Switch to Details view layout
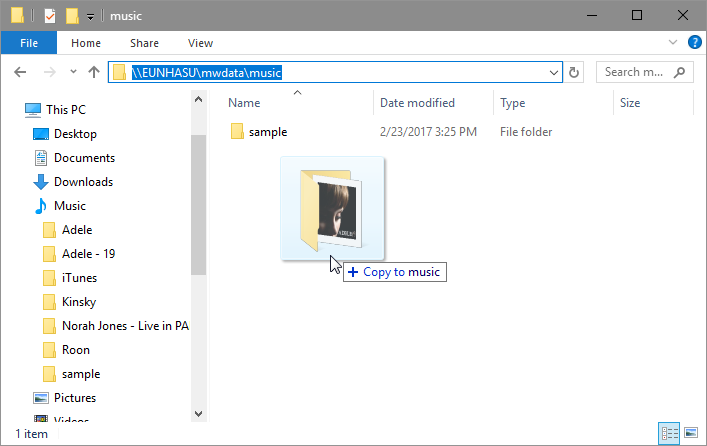 coord(667,434)
